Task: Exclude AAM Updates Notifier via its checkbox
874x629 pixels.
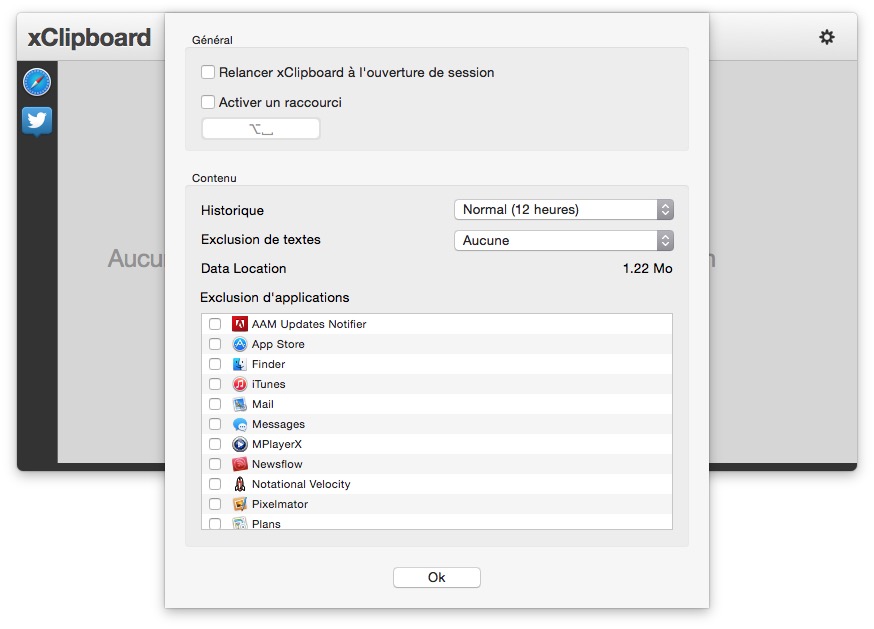Action: (x=215, y=324)
